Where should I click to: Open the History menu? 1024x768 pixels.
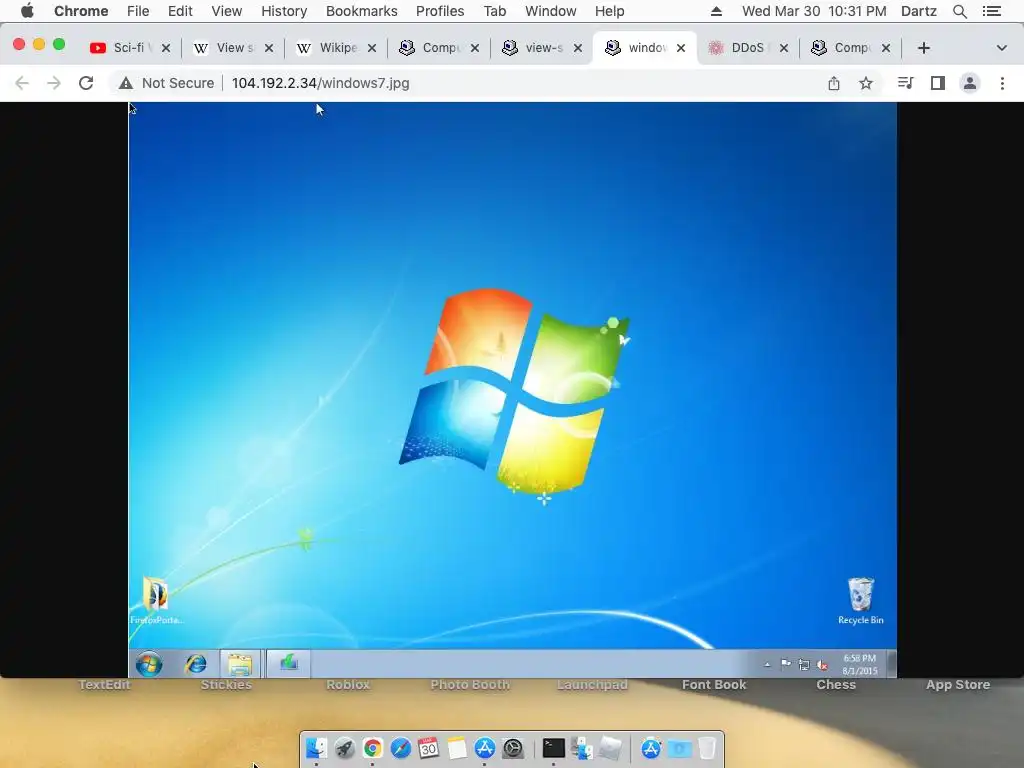tap(284, 11)
